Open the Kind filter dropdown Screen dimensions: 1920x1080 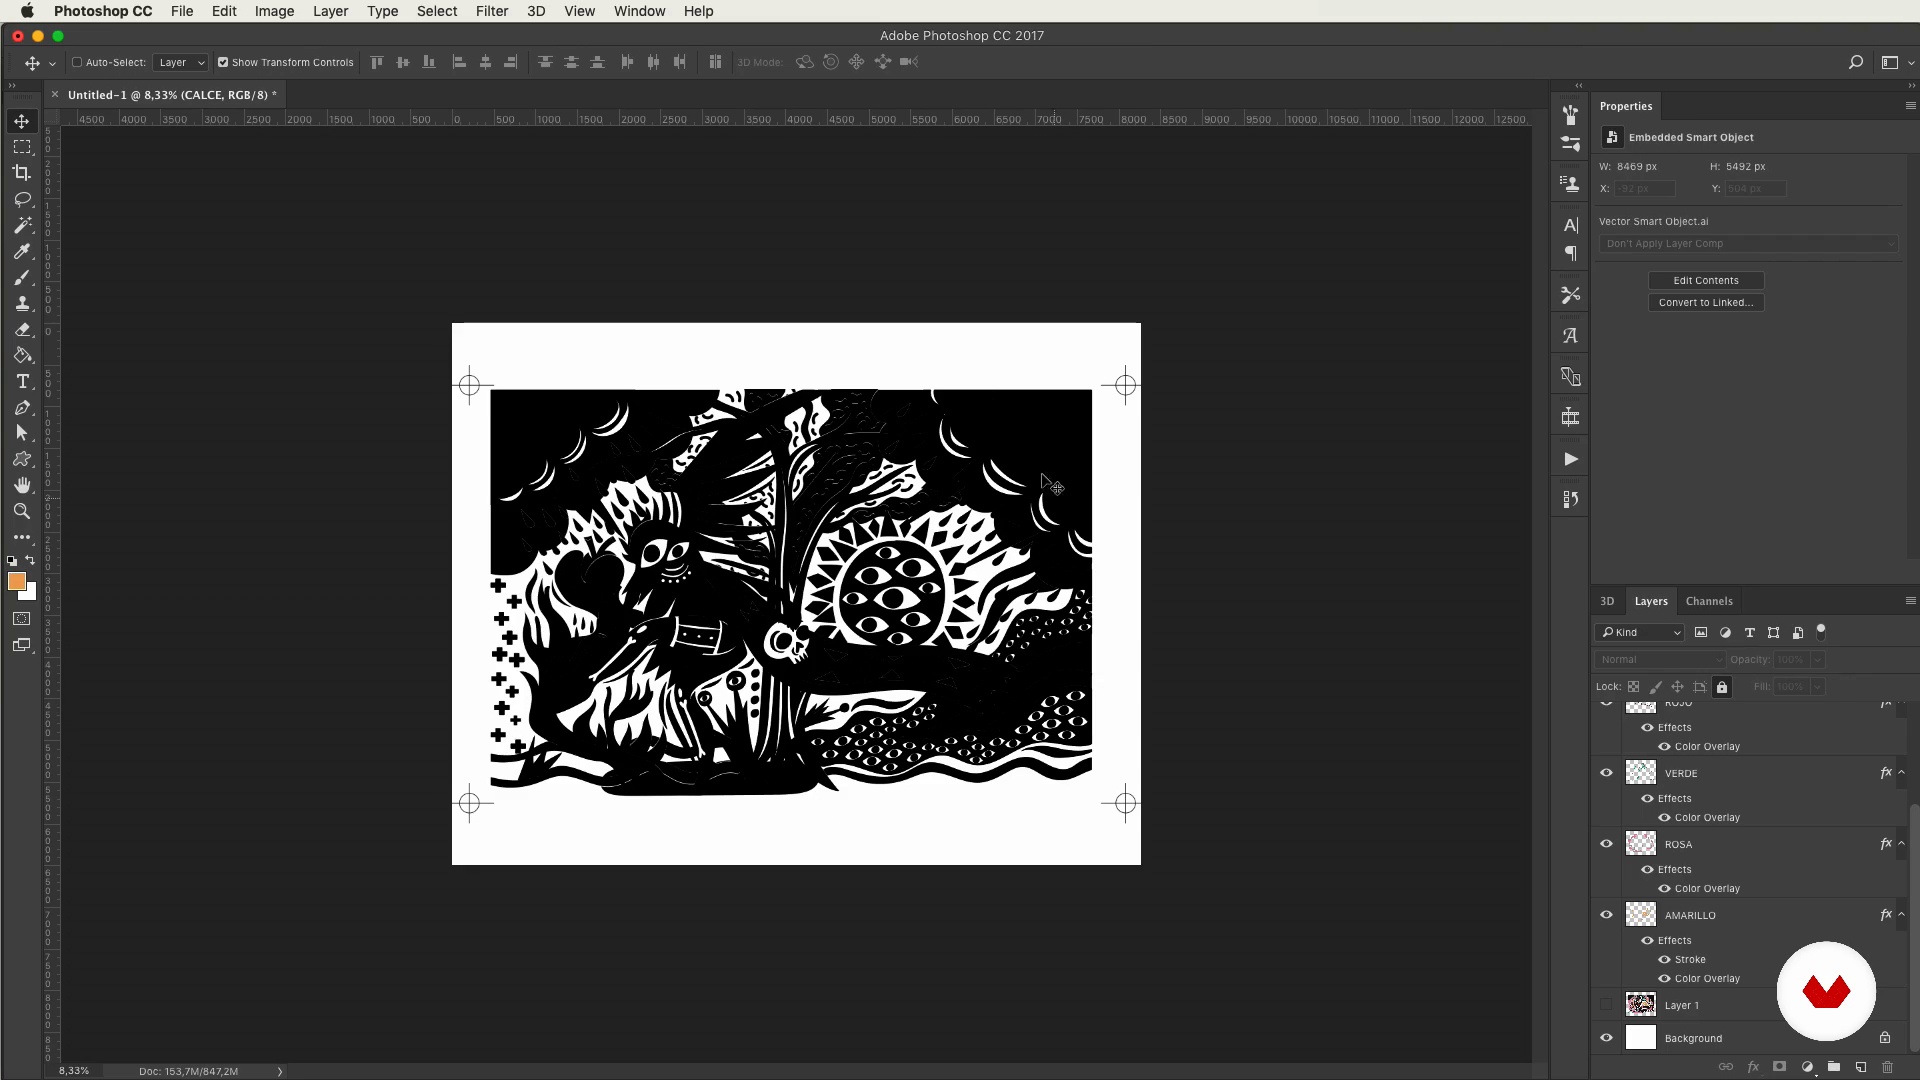(1640, 632)
